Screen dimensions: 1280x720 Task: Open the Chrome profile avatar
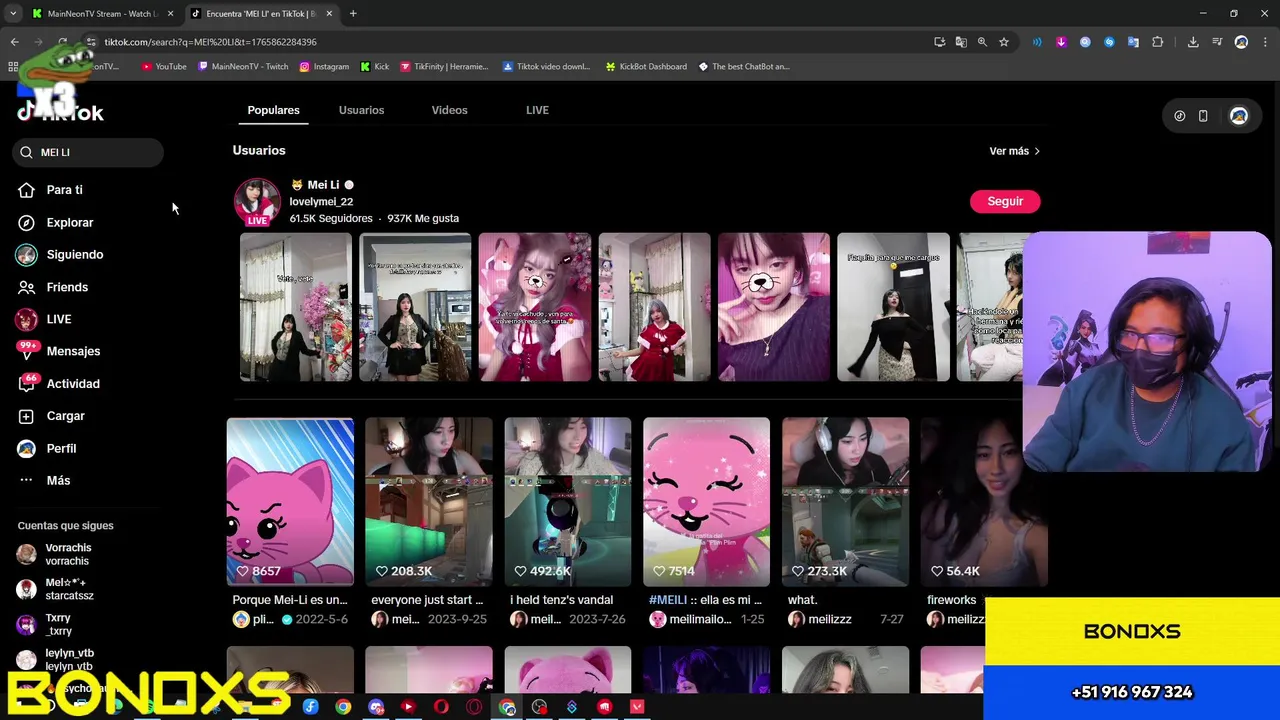(1241, 42)
